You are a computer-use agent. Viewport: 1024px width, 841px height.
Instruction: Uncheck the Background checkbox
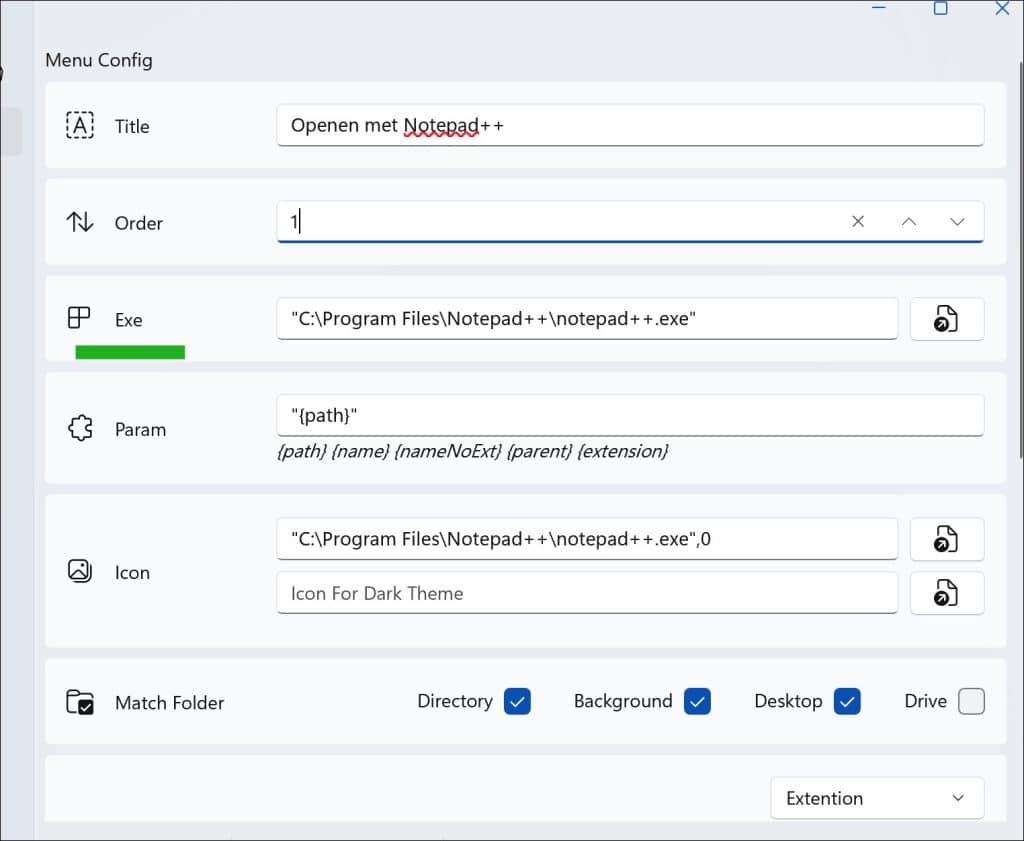point(697,702)
